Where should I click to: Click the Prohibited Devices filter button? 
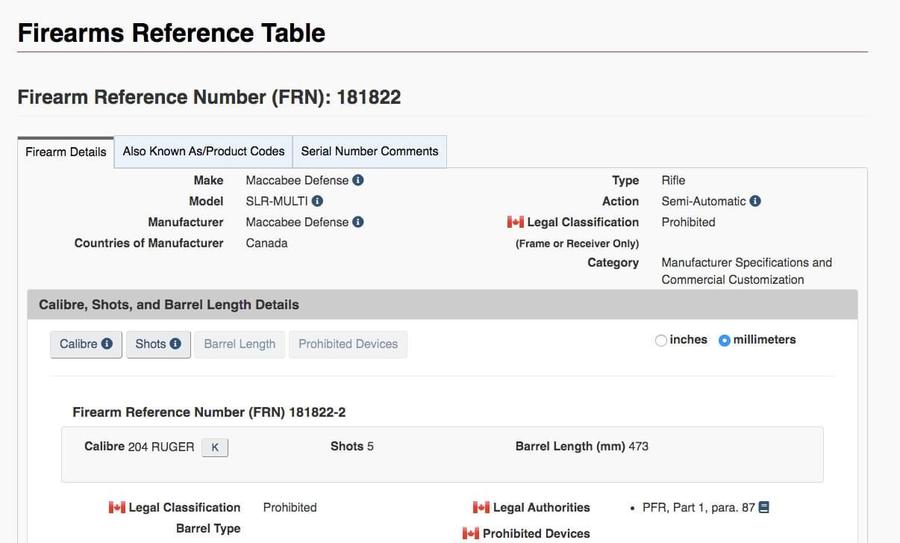(348, 344)
